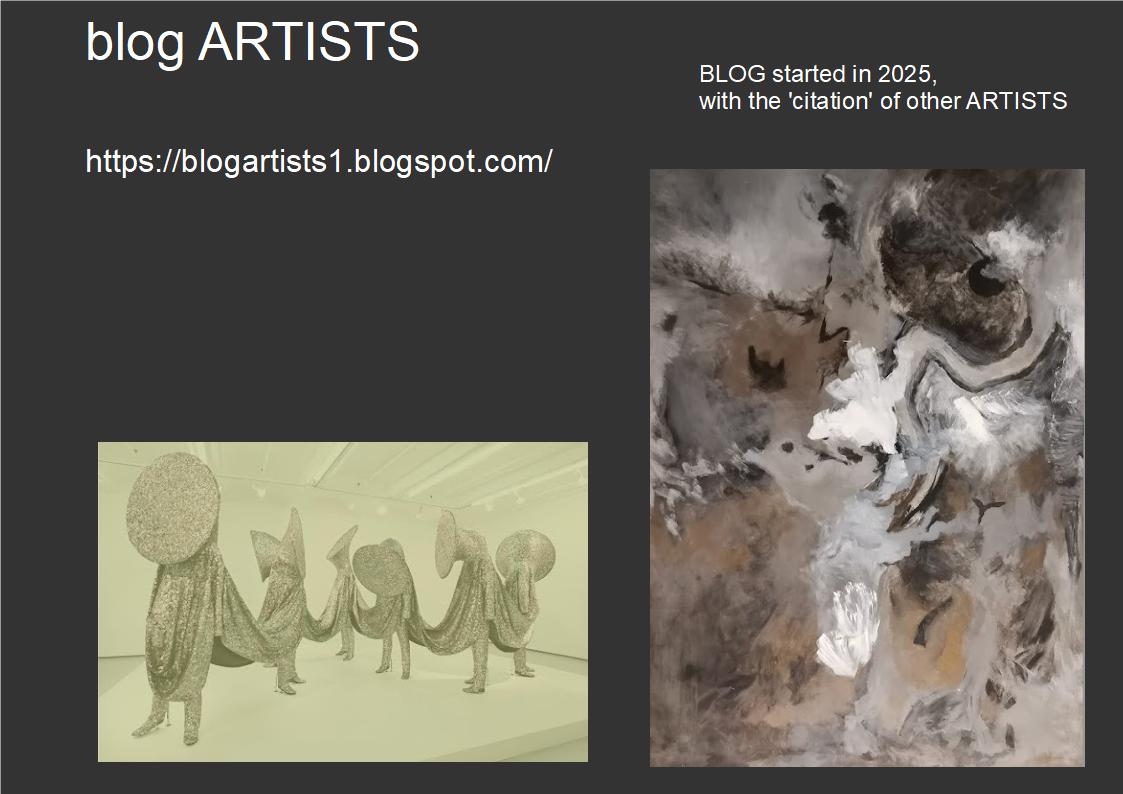The width and height of the screenshot is (1123, 794).
Task: Click the 'BLOG started in 2025,' text line
Action: point(818,74)
